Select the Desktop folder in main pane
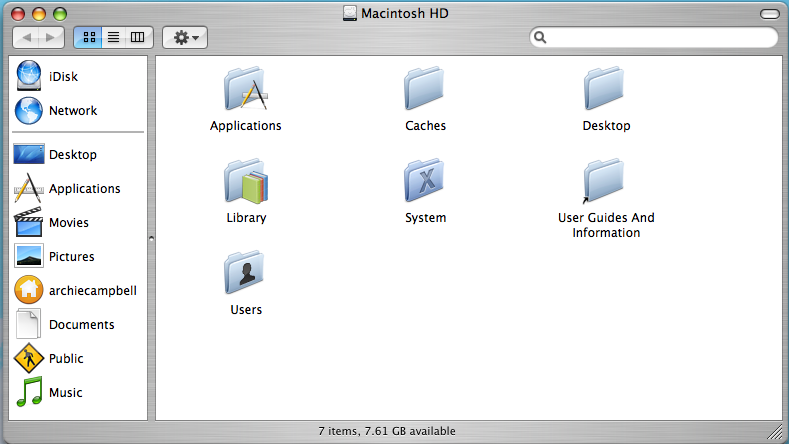The width and height of the screenshot is (789, 444). (603, 89)
